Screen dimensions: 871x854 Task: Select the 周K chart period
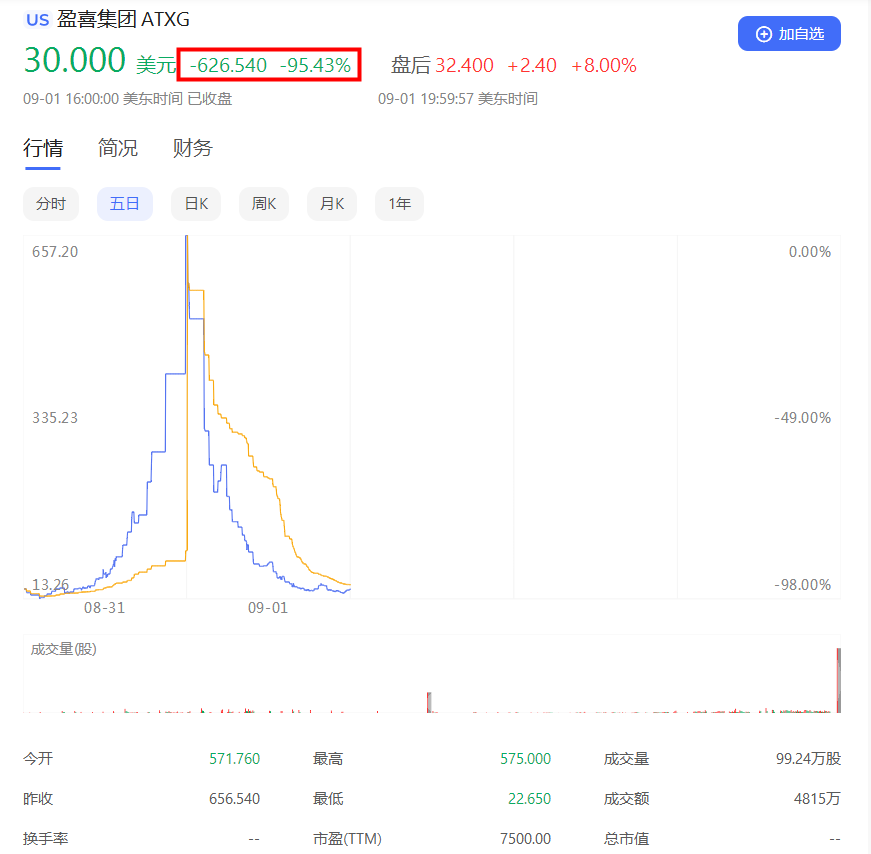(x=264, y=204)
